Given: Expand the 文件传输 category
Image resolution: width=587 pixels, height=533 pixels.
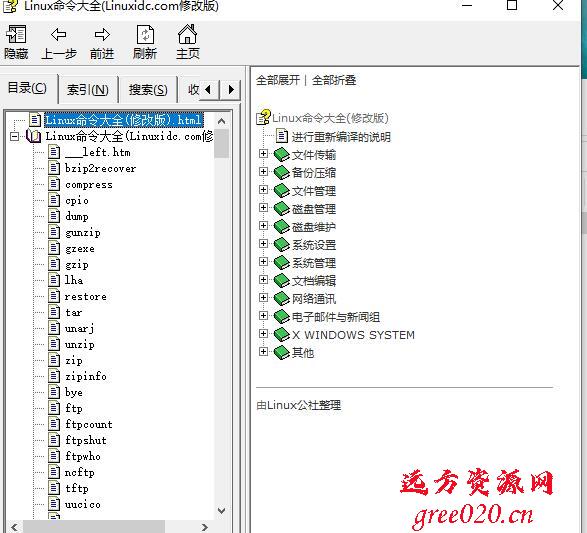Looking at the screenshot, I should click(x=263, y=154).
